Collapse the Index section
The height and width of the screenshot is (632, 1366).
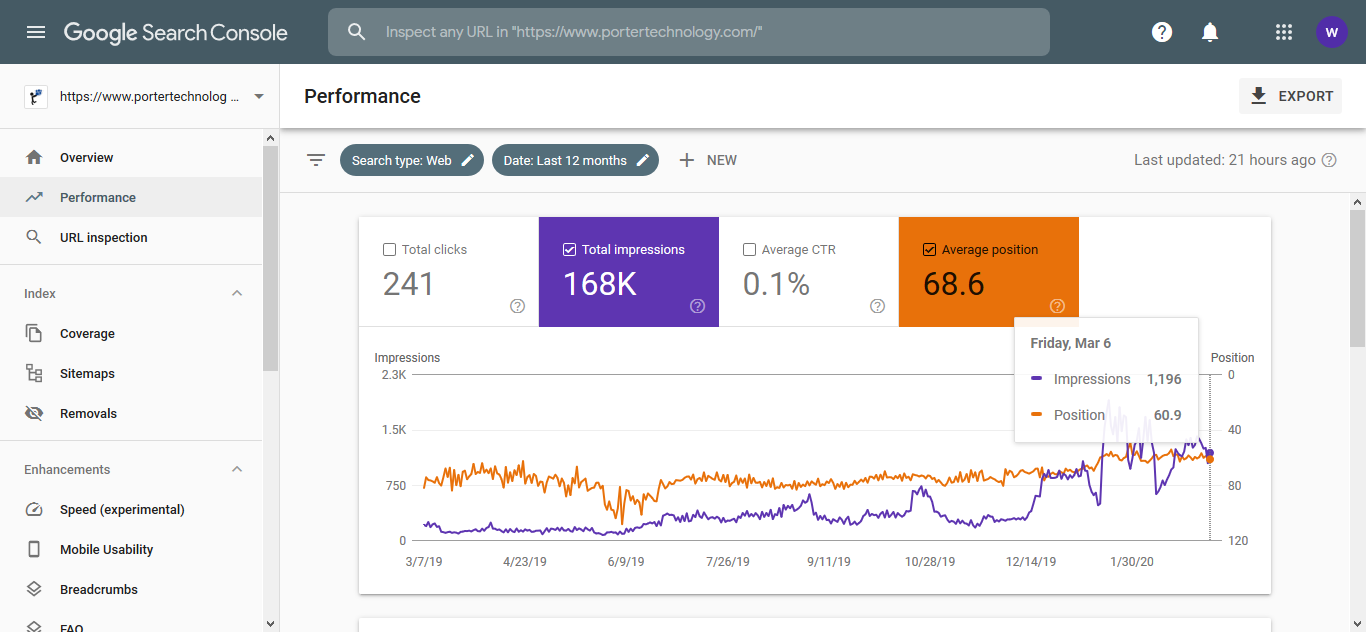(x=237, y=293)
